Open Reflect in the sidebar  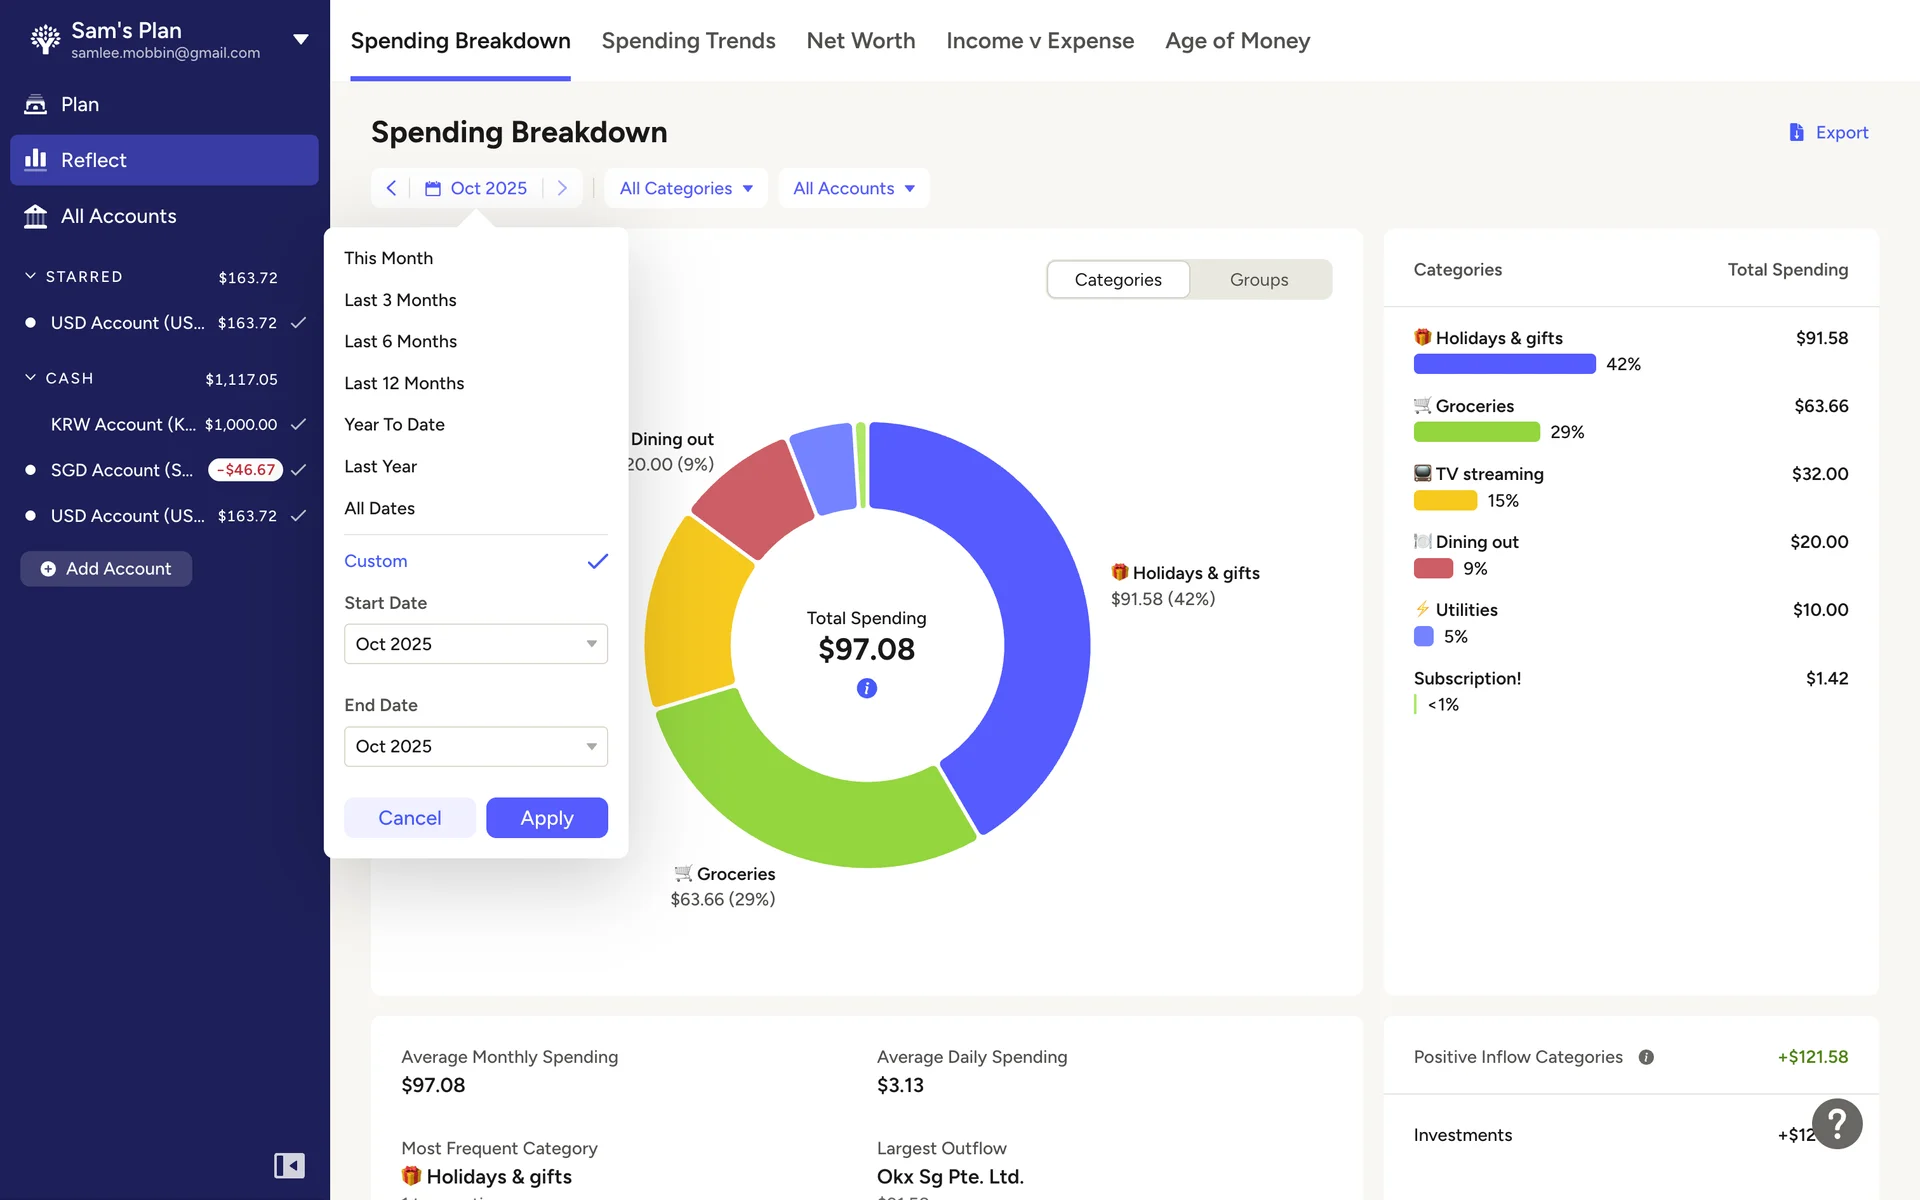pyautogui.click(x=164, y=160)
